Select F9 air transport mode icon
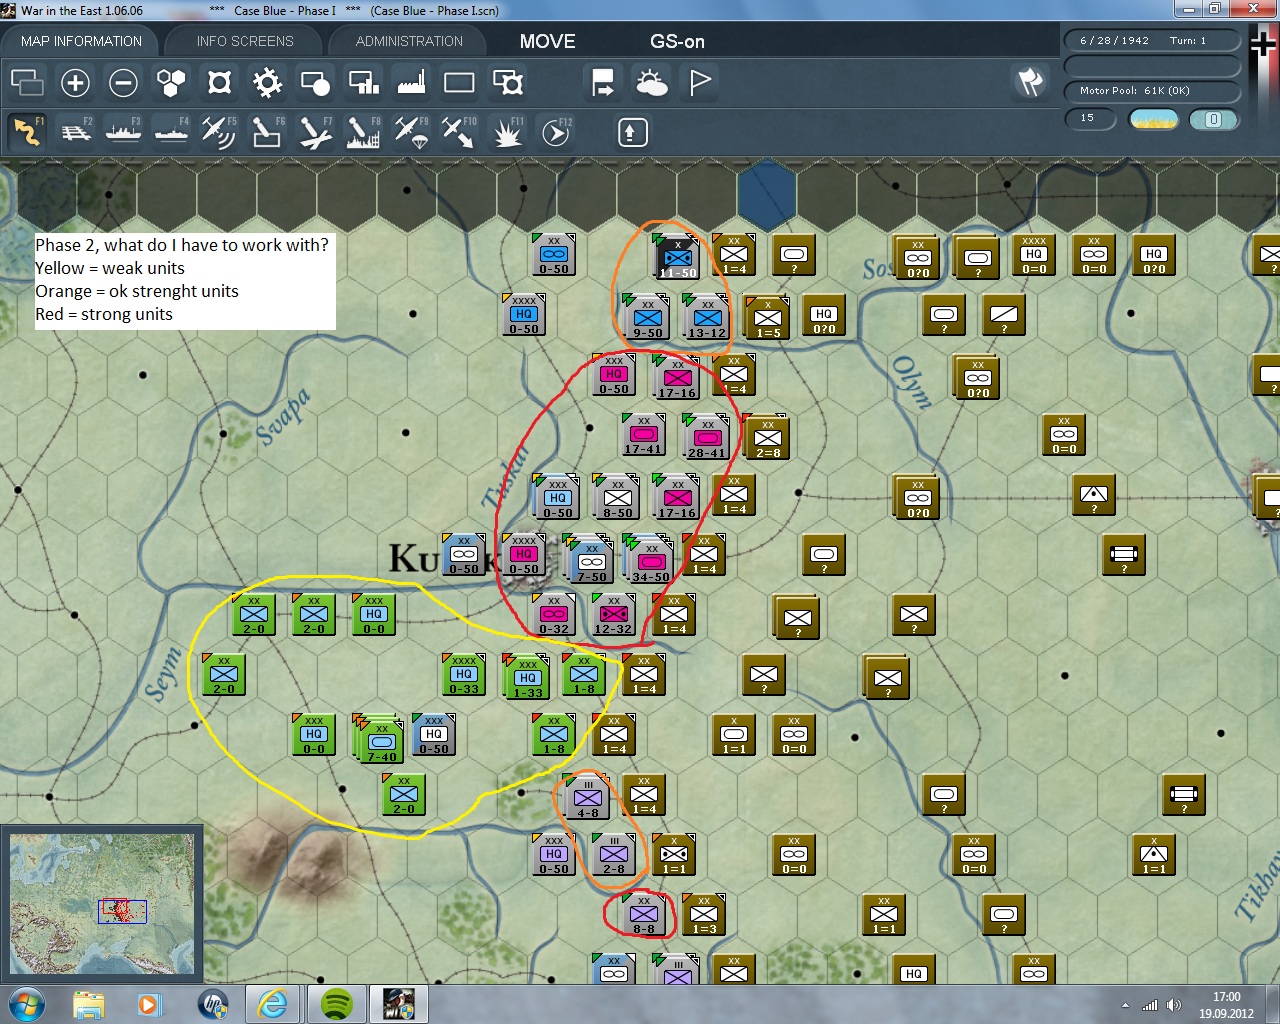The width and height of the screenshot is (1280, 1024). tap(411, 131)
